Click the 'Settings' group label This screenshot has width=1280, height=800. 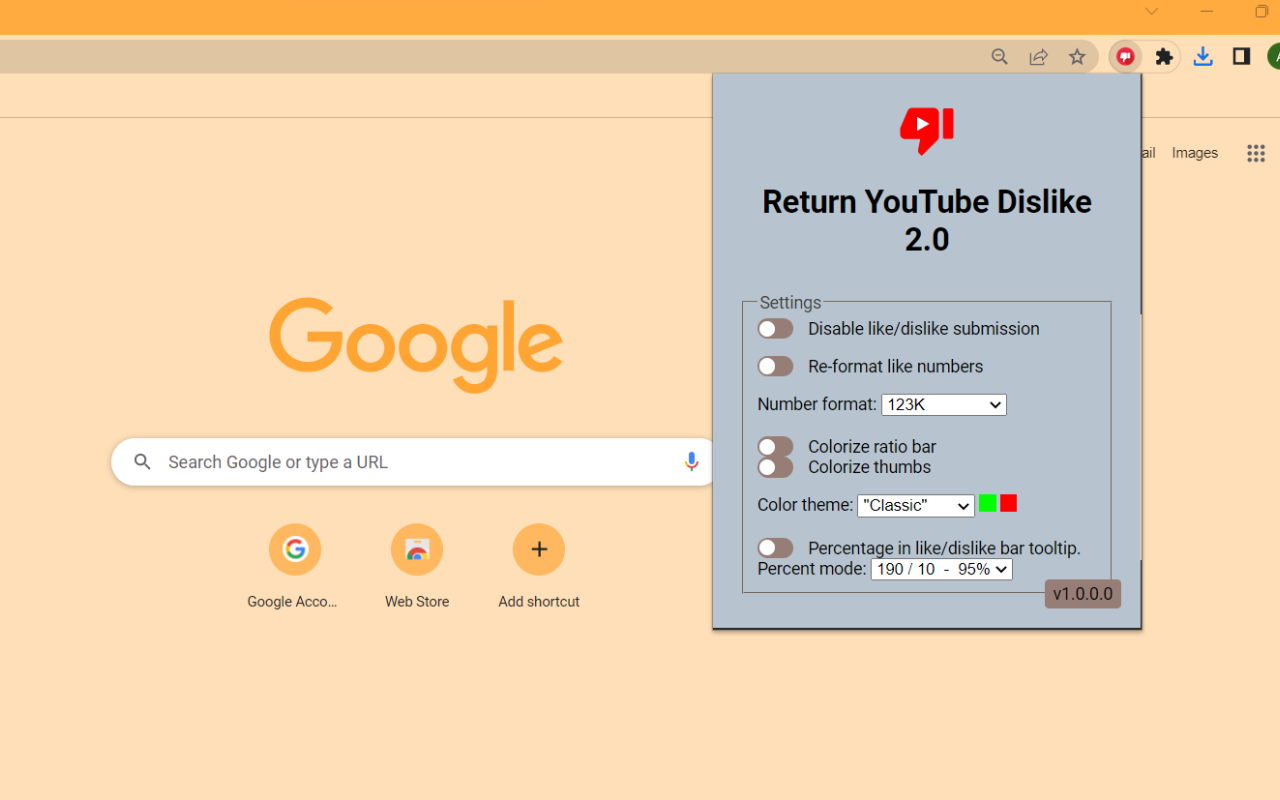(790, 302)
